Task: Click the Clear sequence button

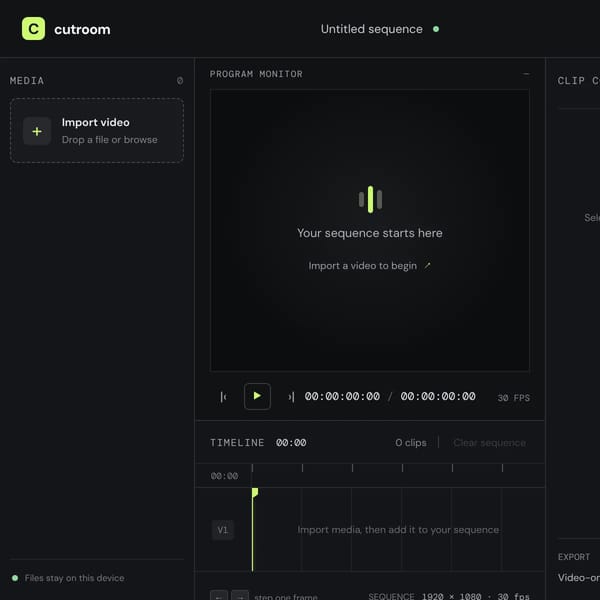Action: [x=489, y=443]
